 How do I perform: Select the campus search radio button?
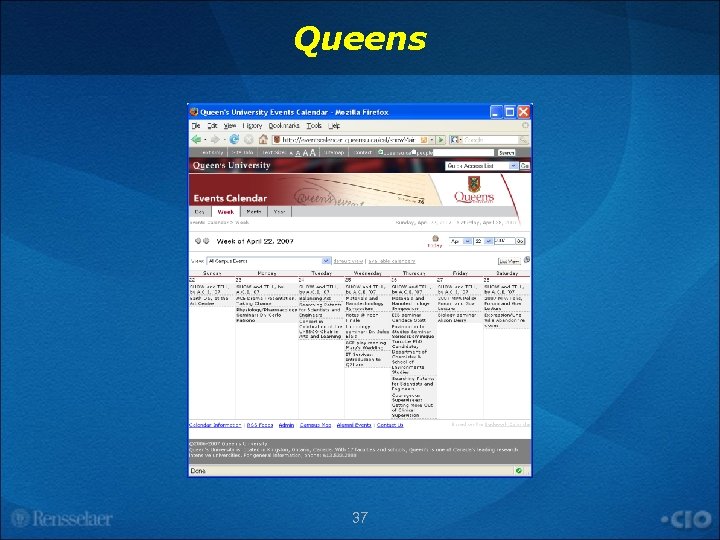380,152
